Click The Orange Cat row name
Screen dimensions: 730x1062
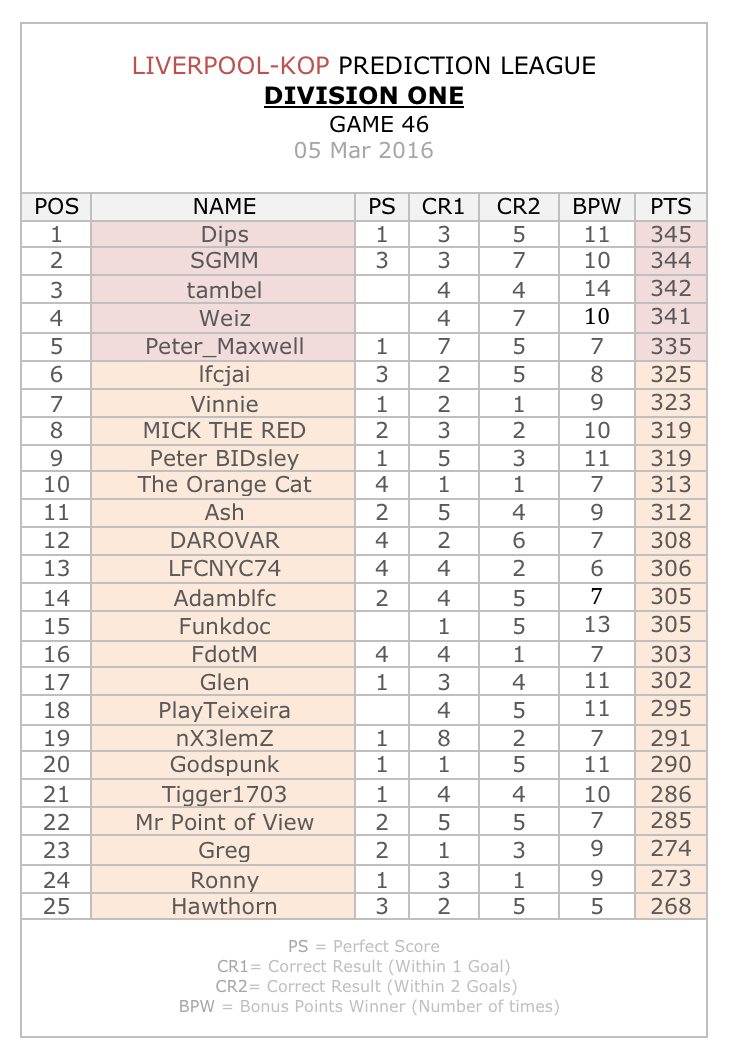(223, 485)
